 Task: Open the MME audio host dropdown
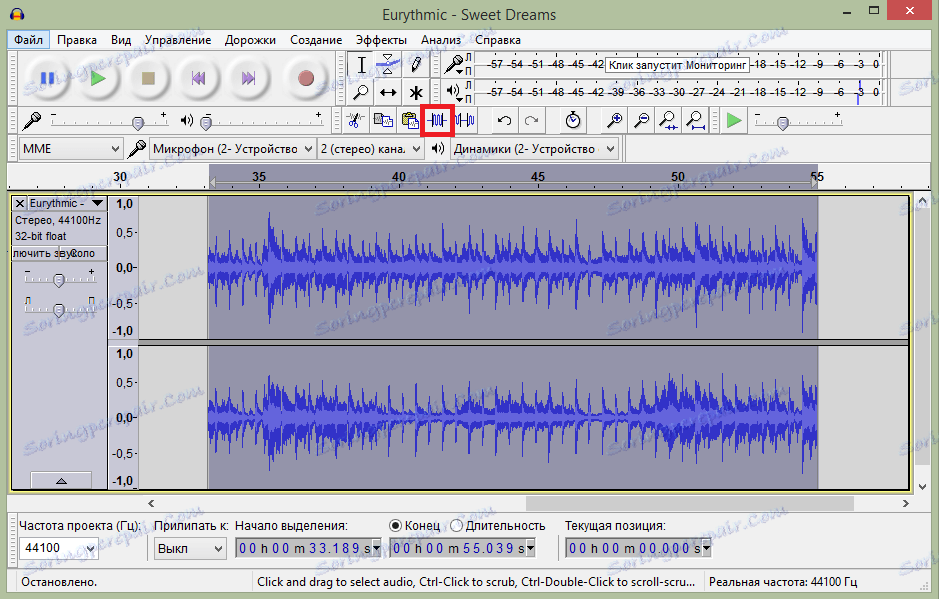click(x=70, y=147)
